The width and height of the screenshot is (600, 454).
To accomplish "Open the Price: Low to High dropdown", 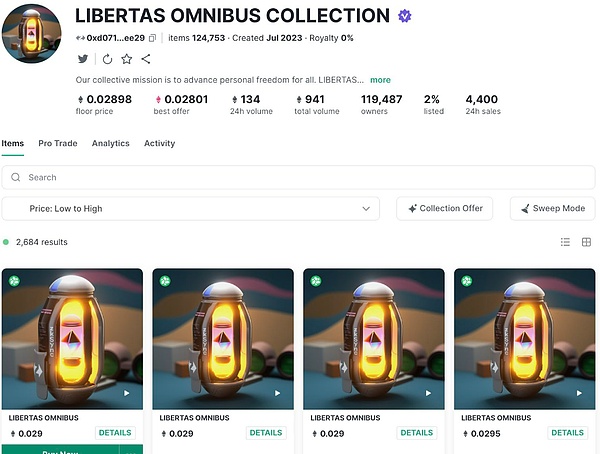I will click(191, 208).
